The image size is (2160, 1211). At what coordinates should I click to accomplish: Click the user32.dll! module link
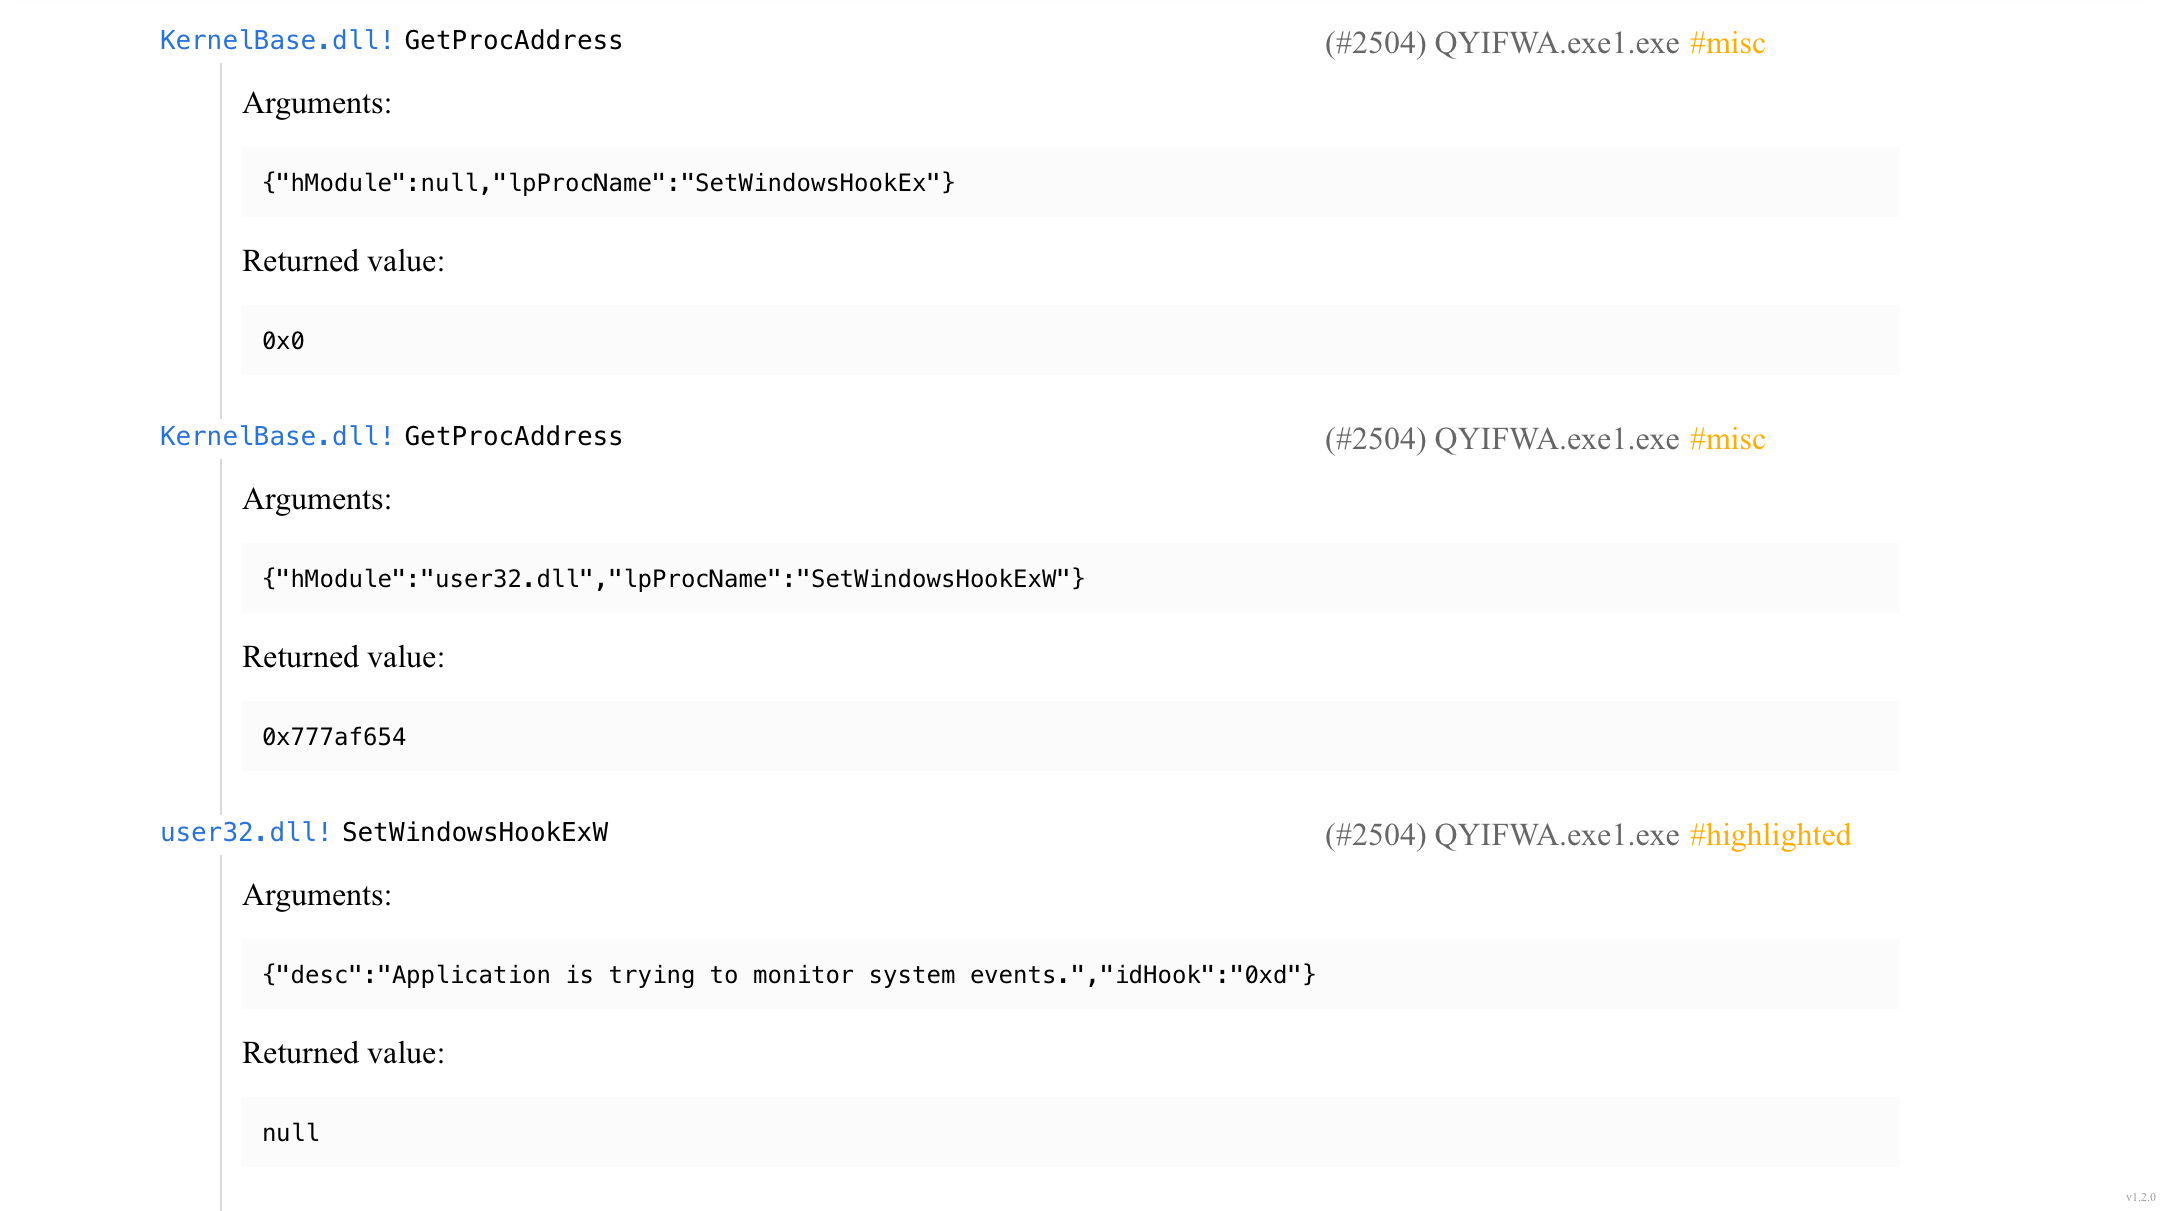(245, 832)
